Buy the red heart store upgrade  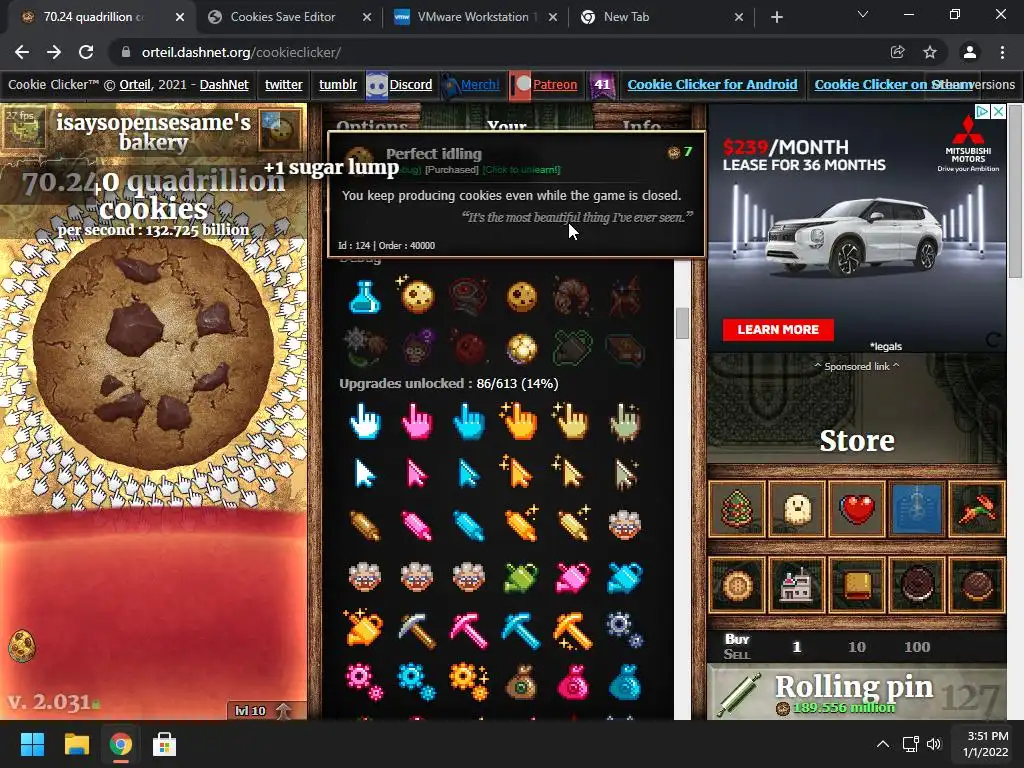(x=857, y=509)
